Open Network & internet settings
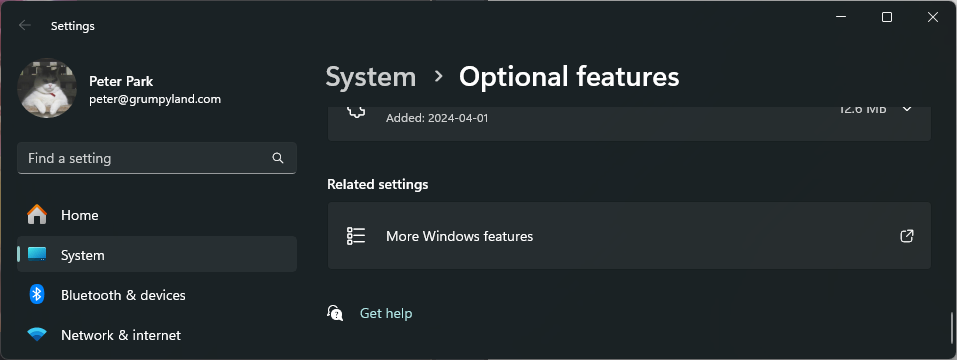Image resolution: width=957 pixels, height=360 pixels. click(157, 335)
